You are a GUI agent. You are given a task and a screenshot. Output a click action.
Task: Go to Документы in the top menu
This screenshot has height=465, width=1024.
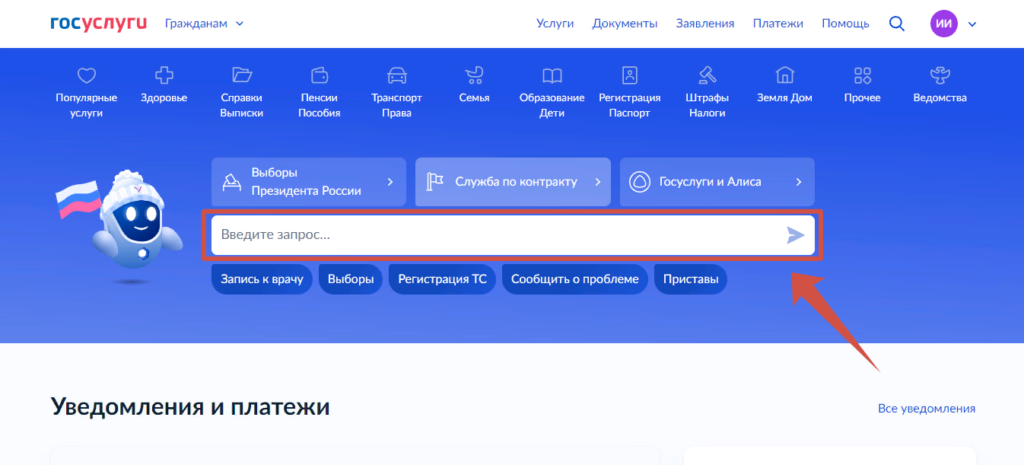(625, 24)
